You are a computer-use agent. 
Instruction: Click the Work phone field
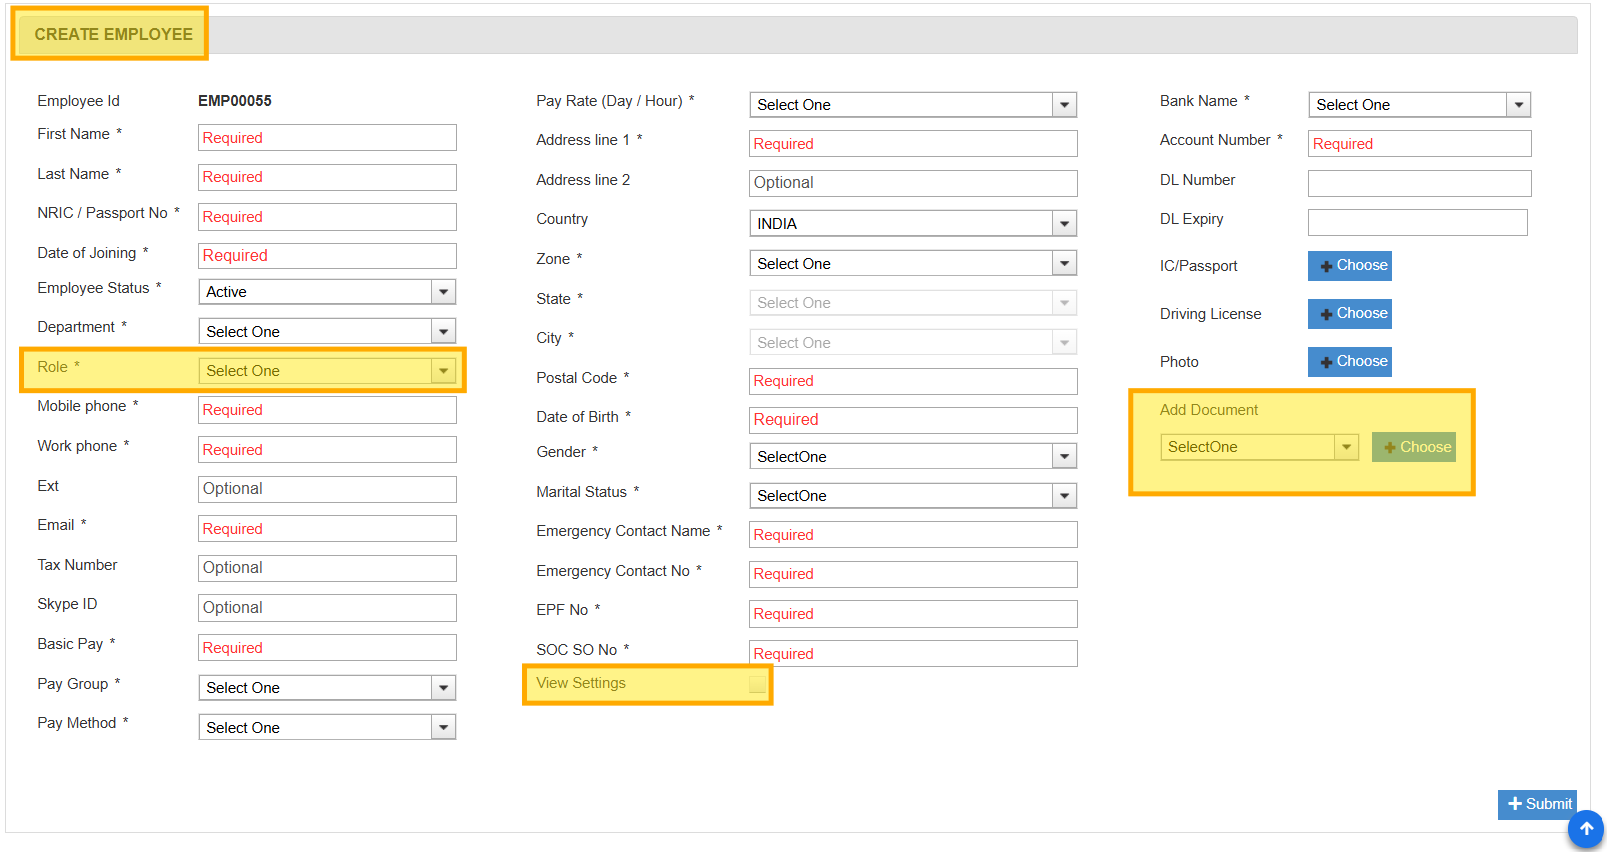[327, 450]
